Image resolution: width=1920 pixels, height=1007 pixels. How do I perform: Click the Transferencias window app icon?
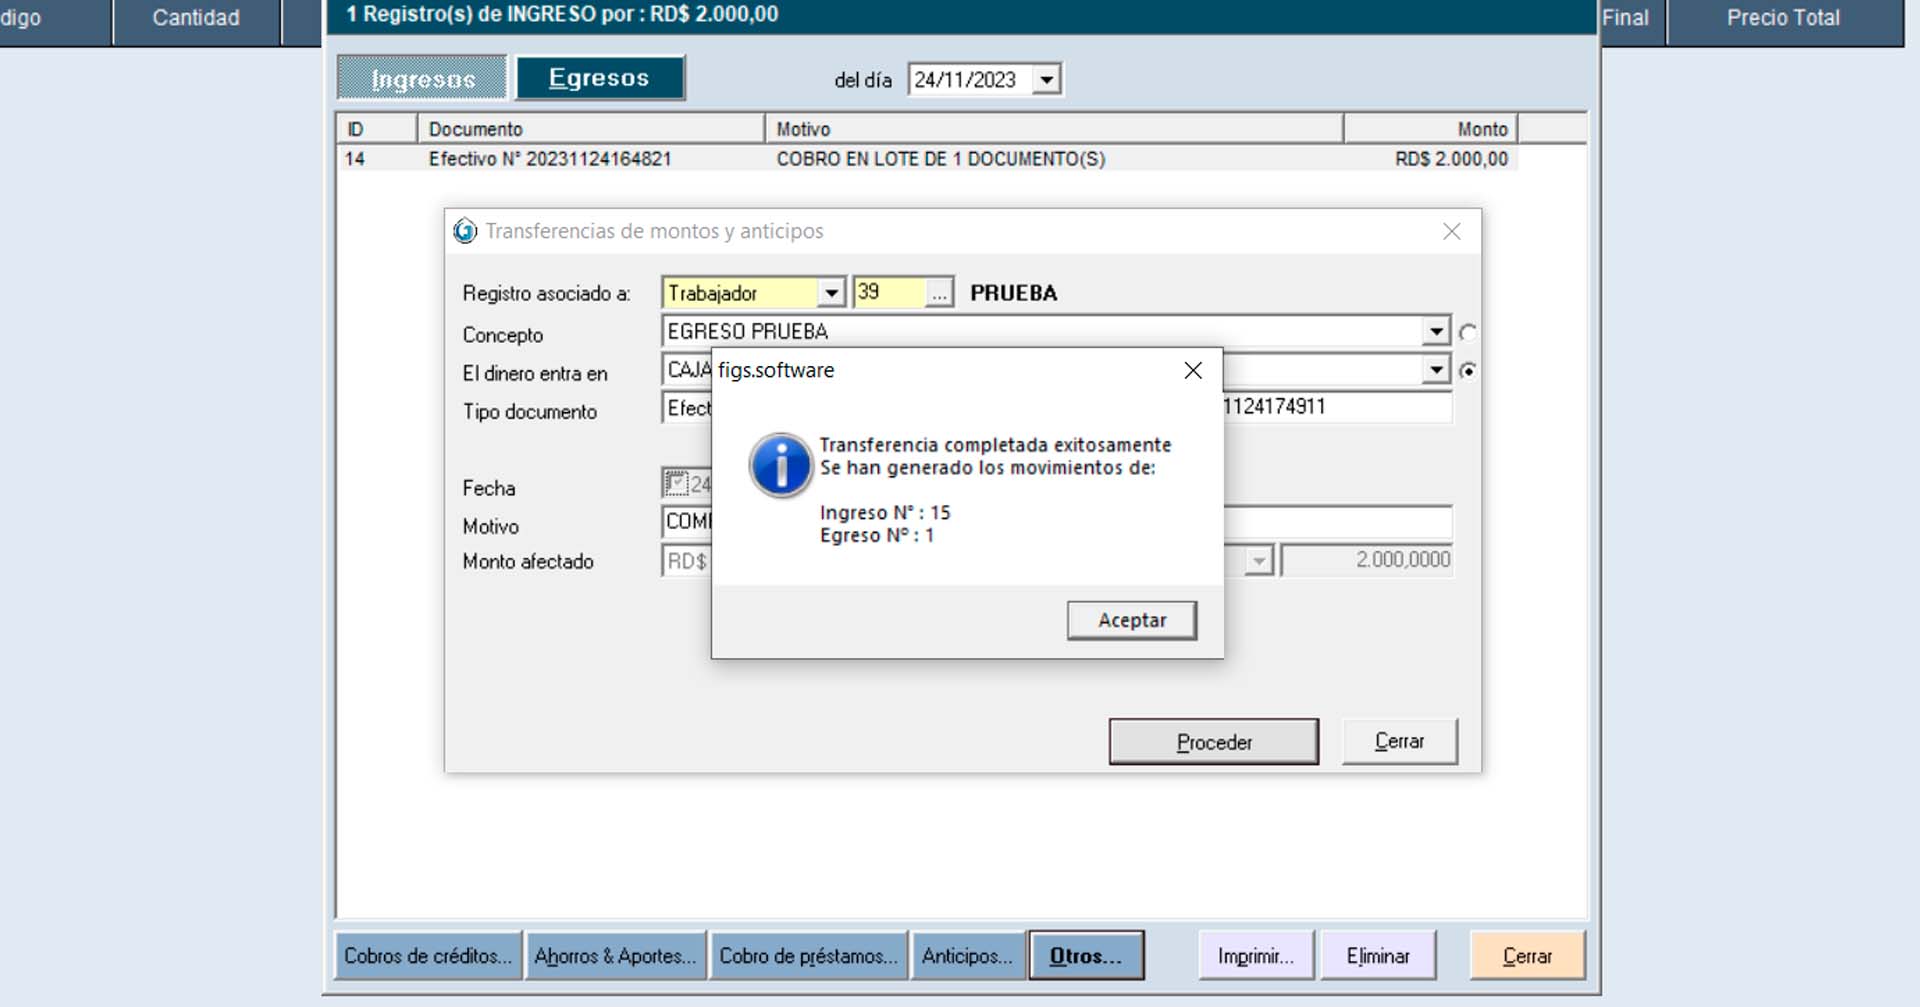point(465,231)
